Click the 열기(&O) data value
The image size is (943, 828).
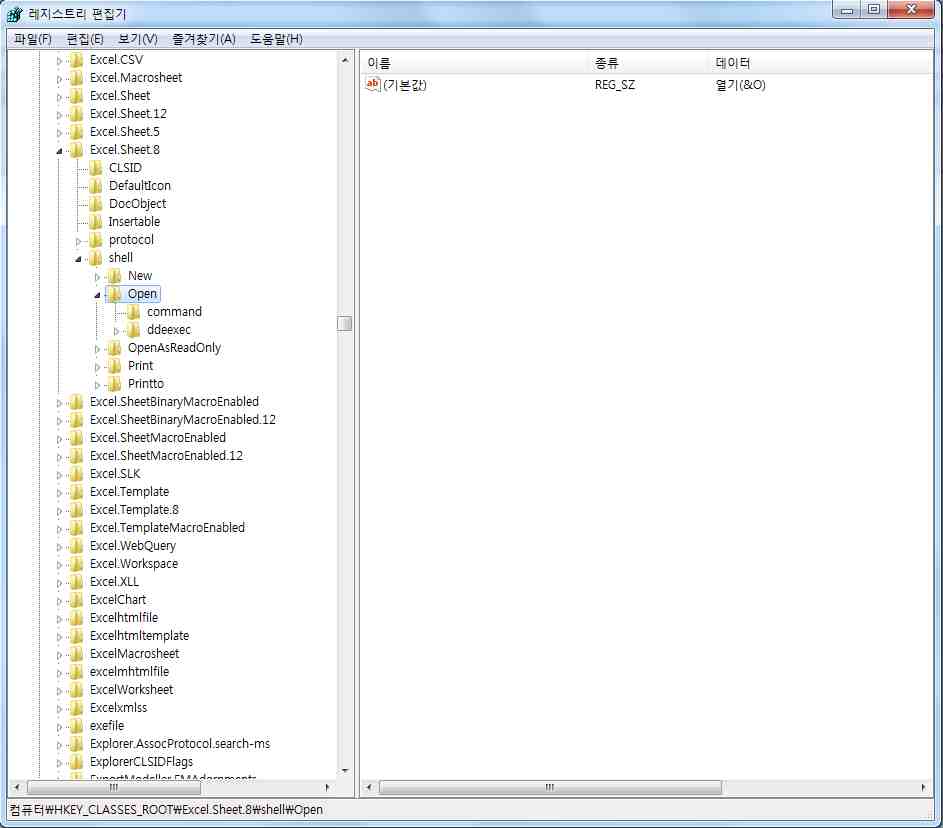coord(740,85)
